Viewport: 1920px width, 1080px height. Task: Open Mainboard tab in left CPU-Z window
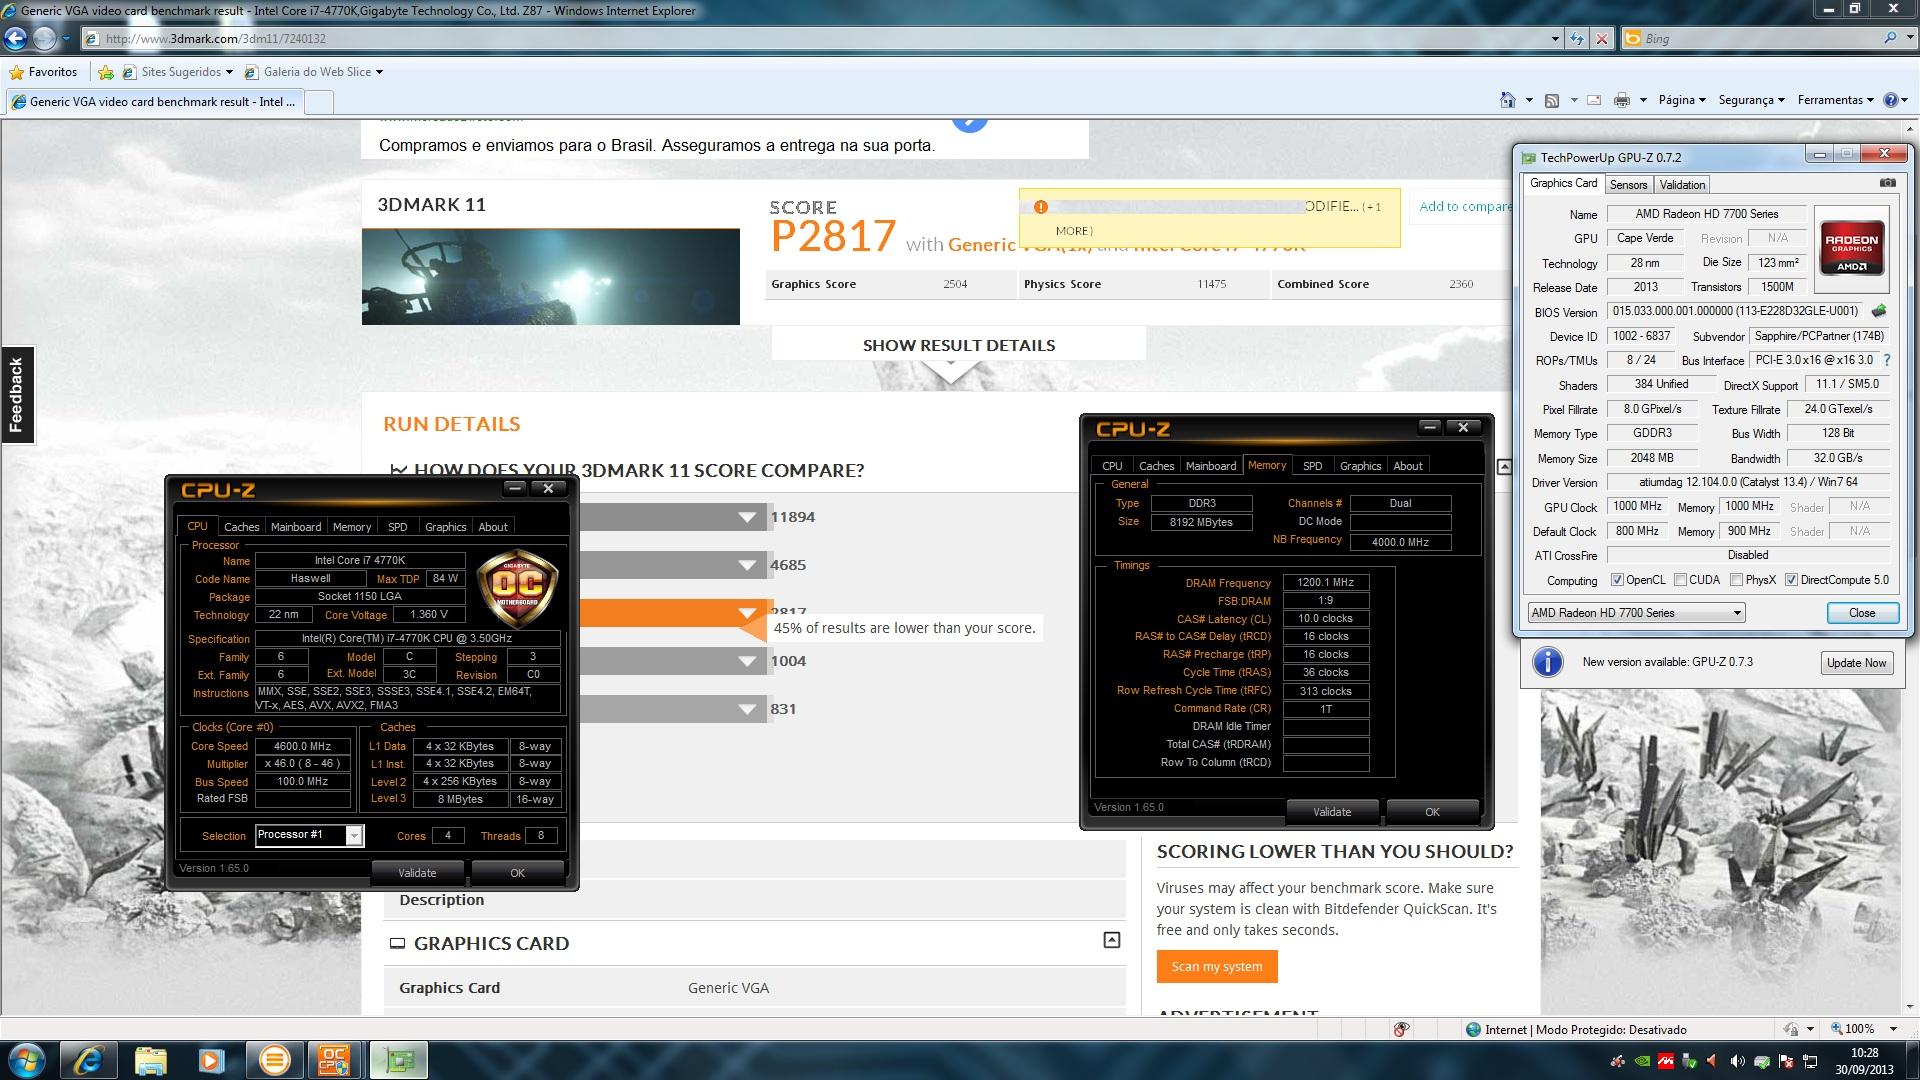click(x=296, y=527)
